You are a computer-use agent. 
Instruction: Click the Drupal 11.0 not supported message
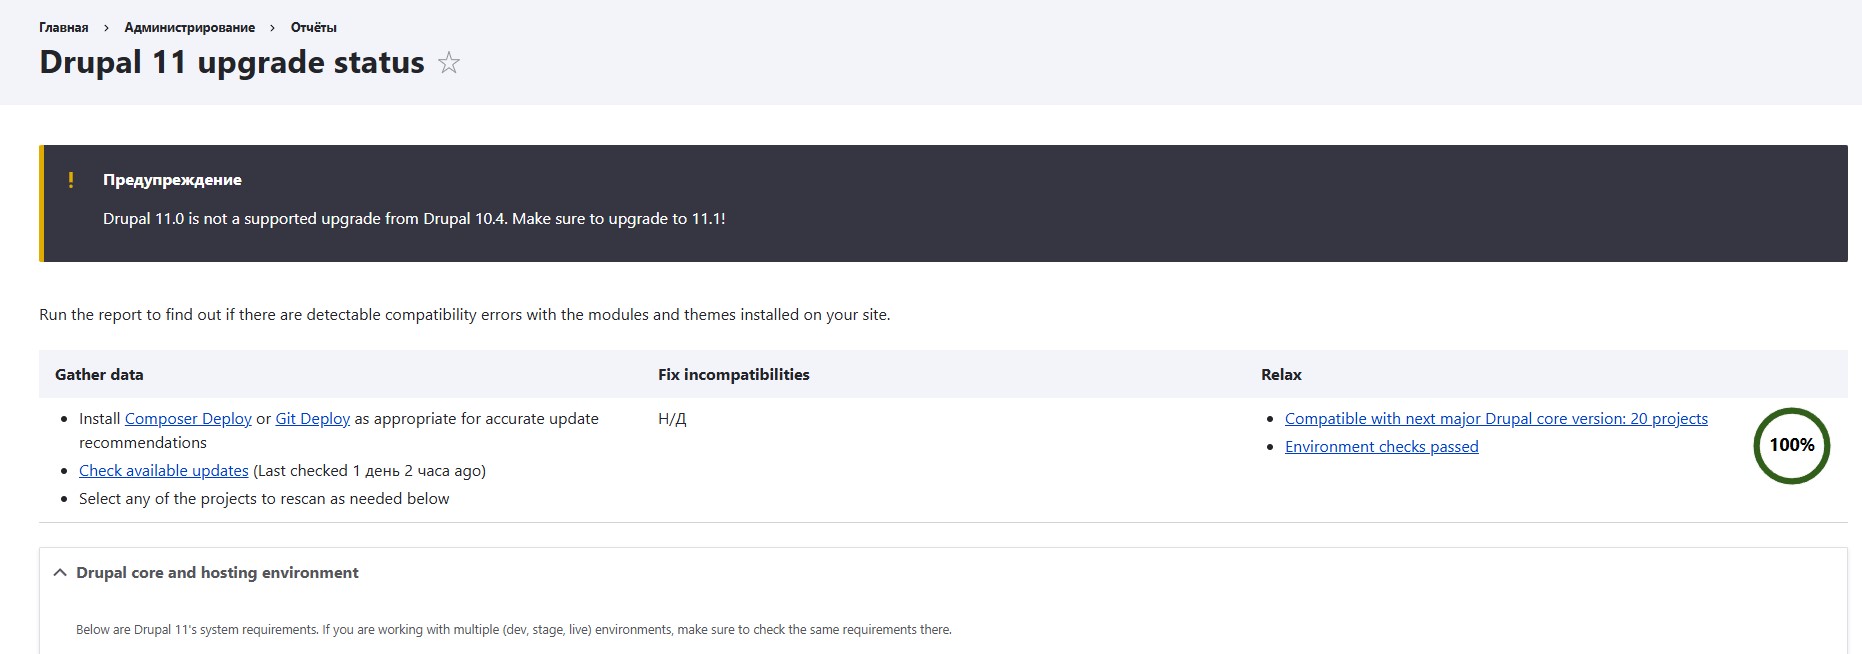(414, 219)
